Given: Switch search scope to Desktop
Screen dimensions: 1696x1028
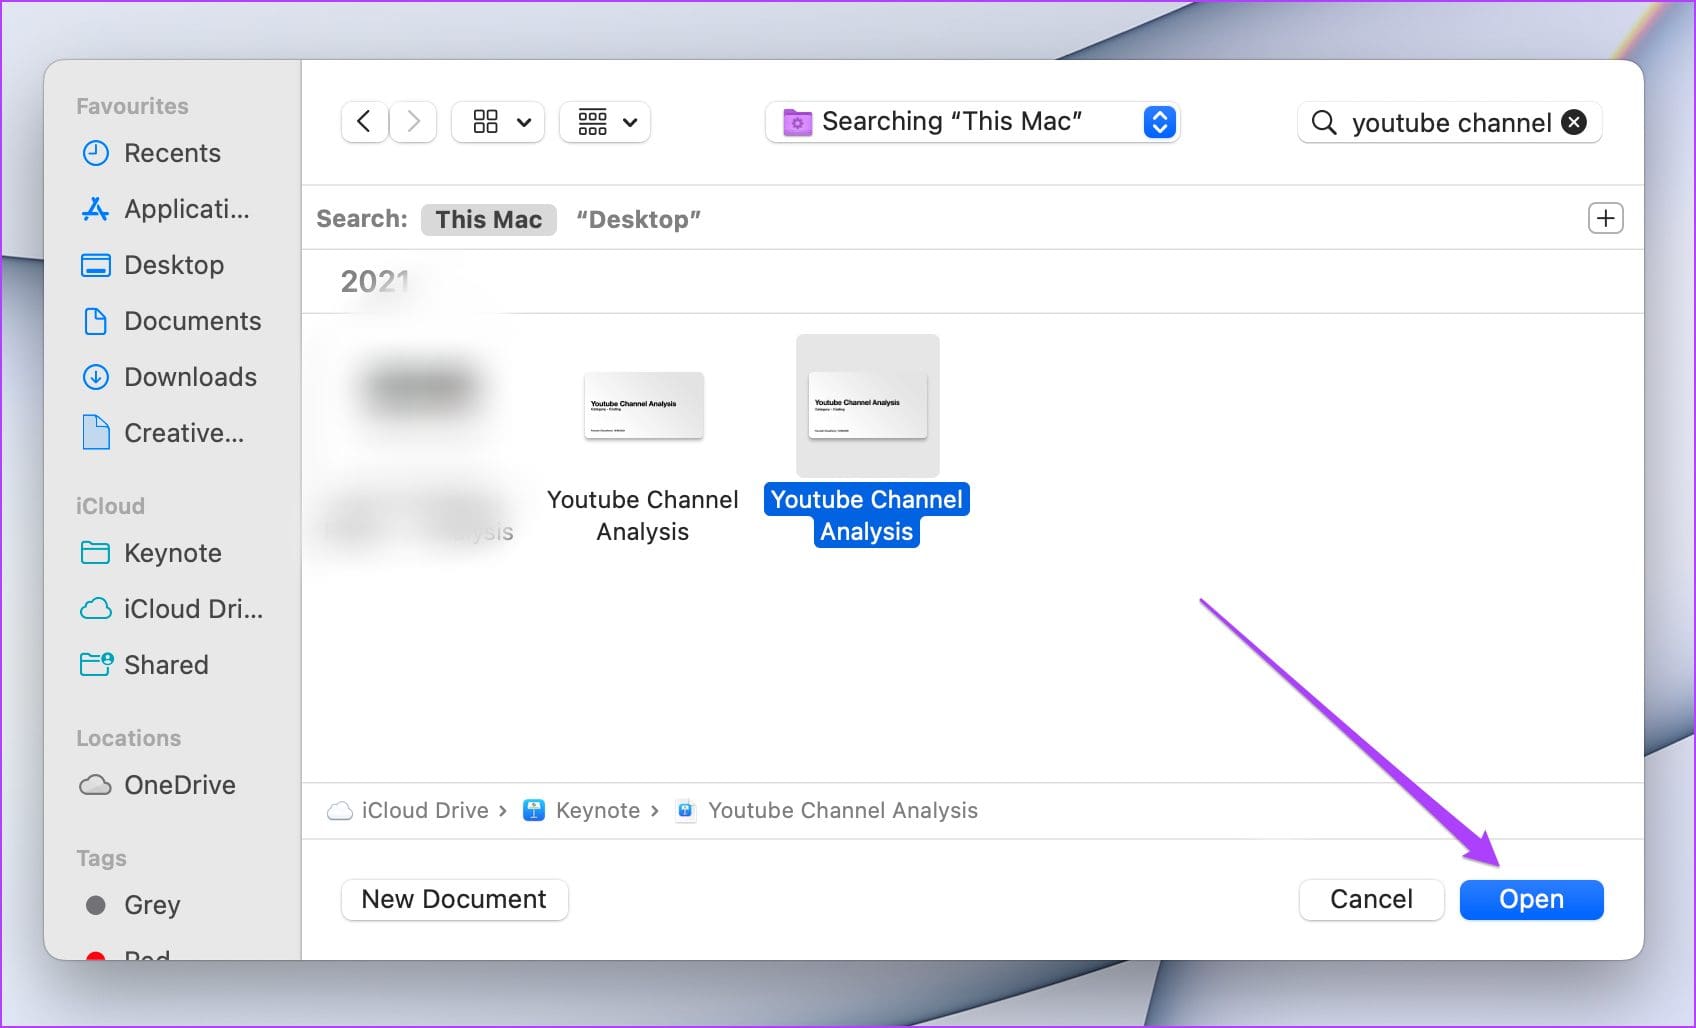Looking at the screenshot, I should 638,219.
